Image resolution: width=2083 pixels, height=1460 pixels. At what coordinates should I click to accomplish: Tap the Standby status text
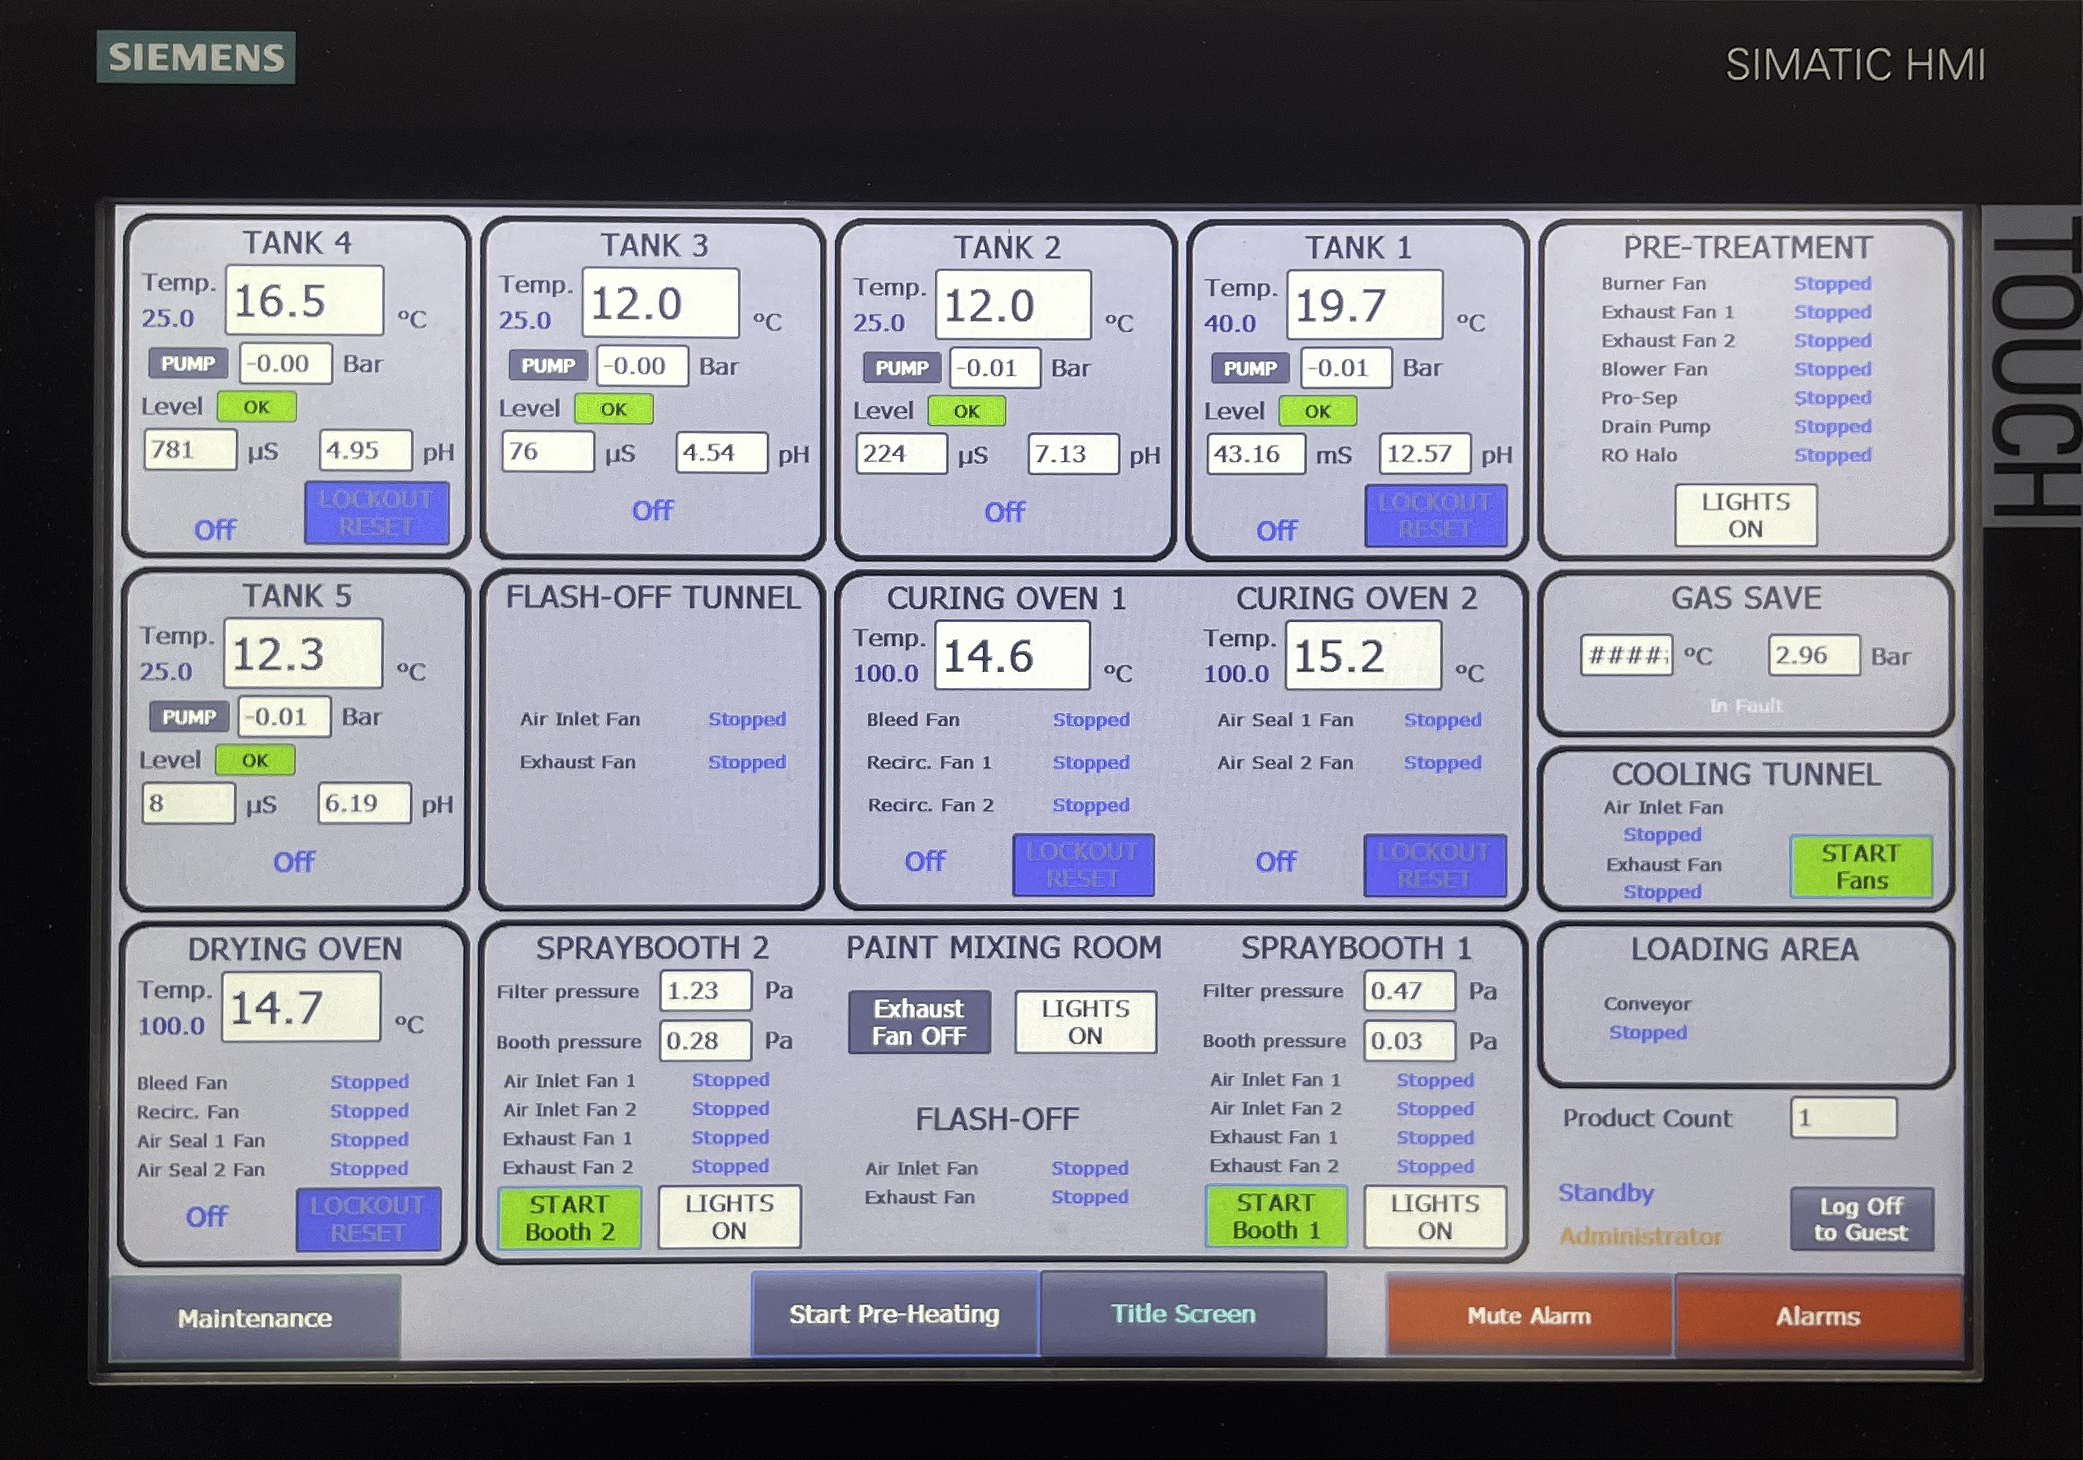click(x=1606, y=1192)
